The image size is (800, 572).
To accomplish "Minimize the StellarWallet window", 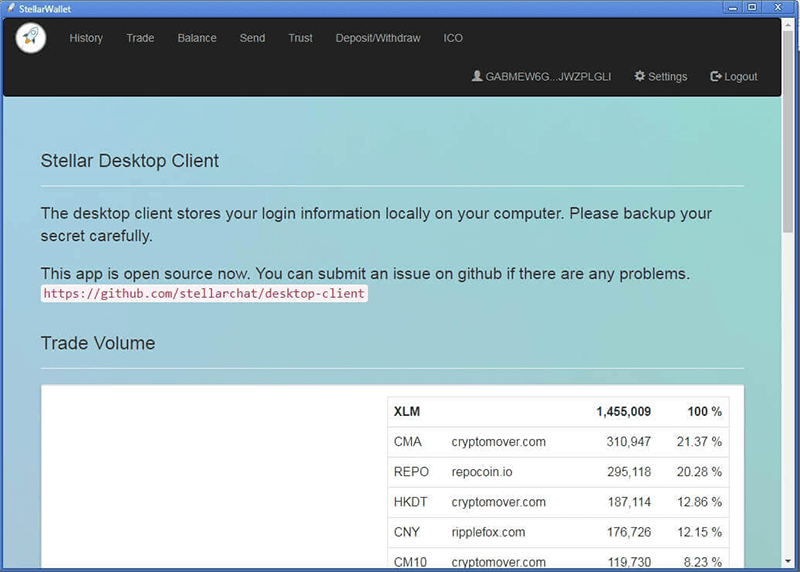I will click(733, 7).
